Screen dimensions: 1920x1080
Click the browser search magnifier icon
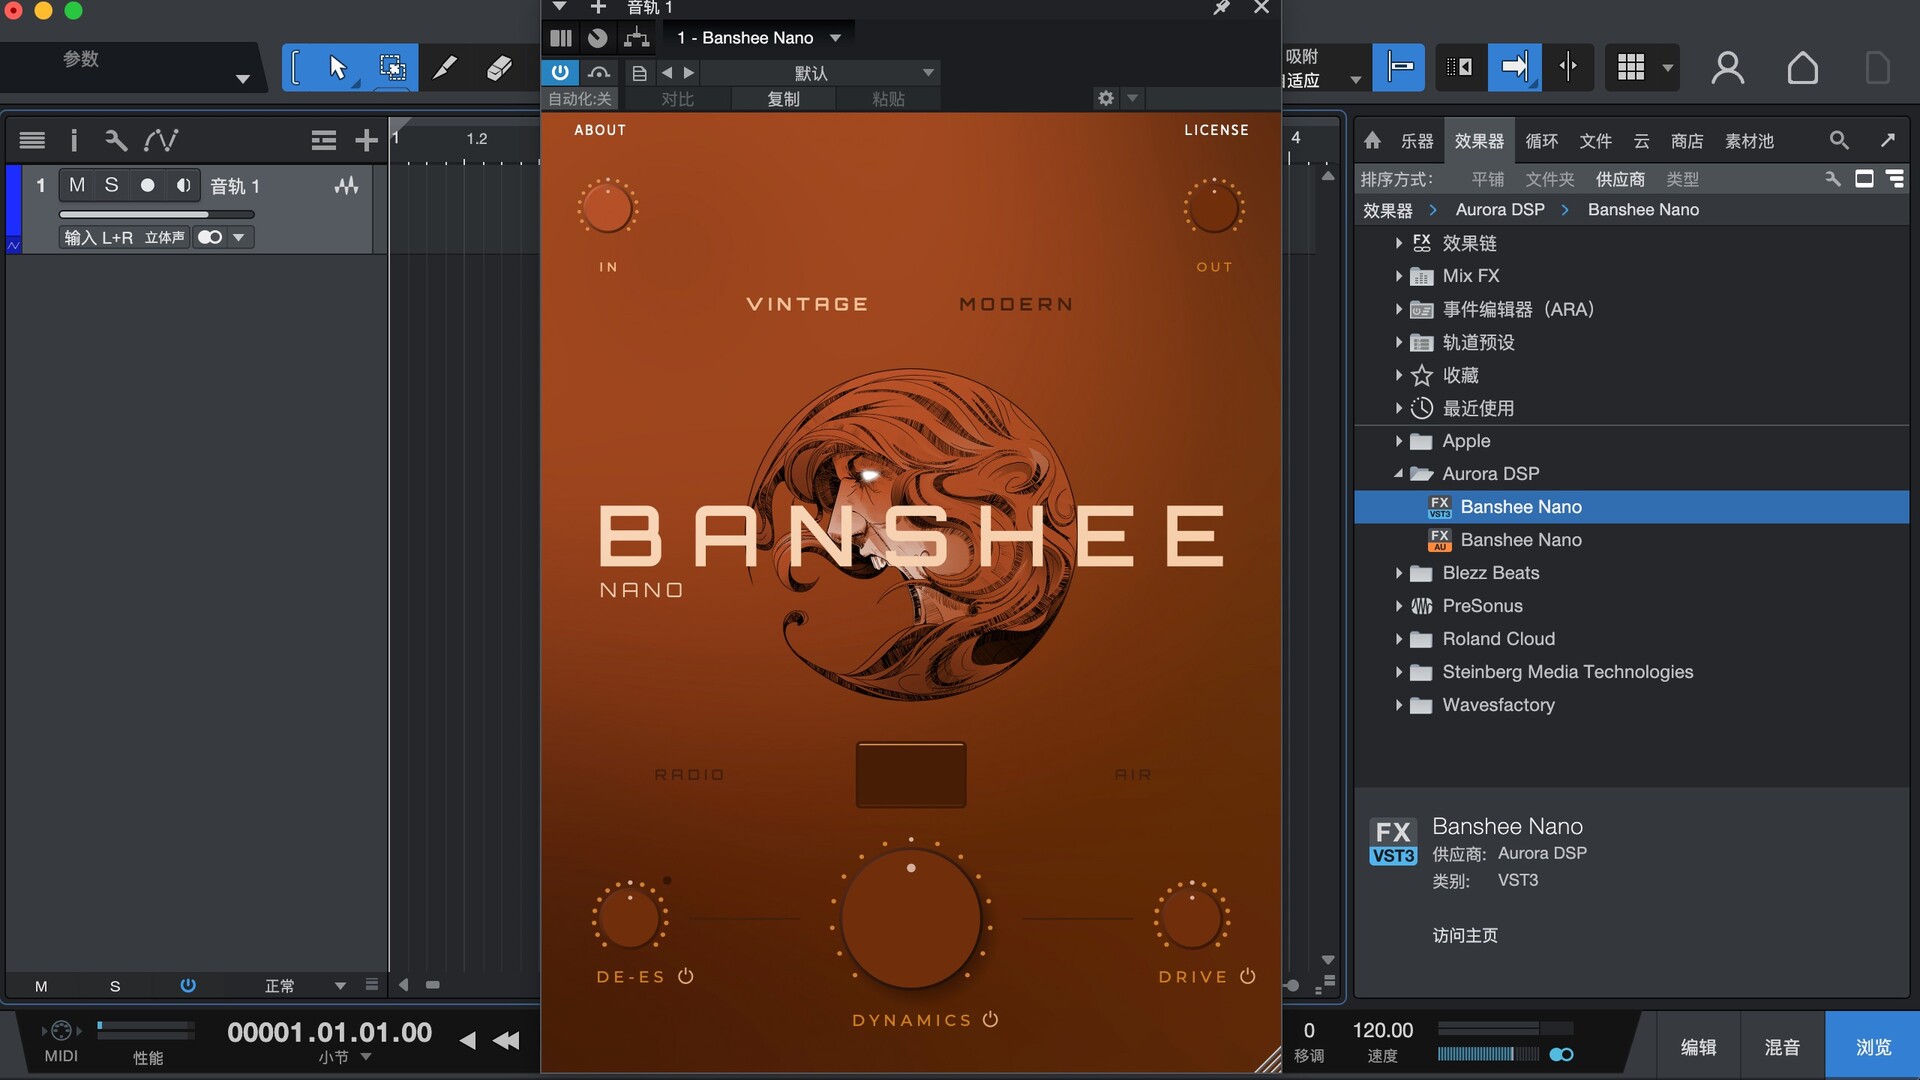point(1838,140)
